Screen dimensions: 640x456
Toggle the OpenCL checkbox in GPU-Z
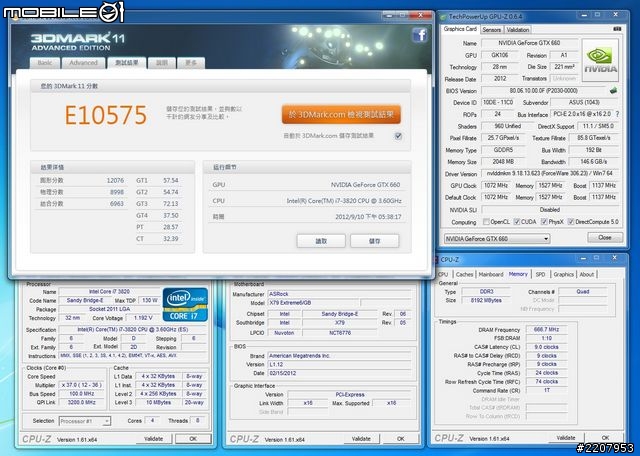[486, 222]
